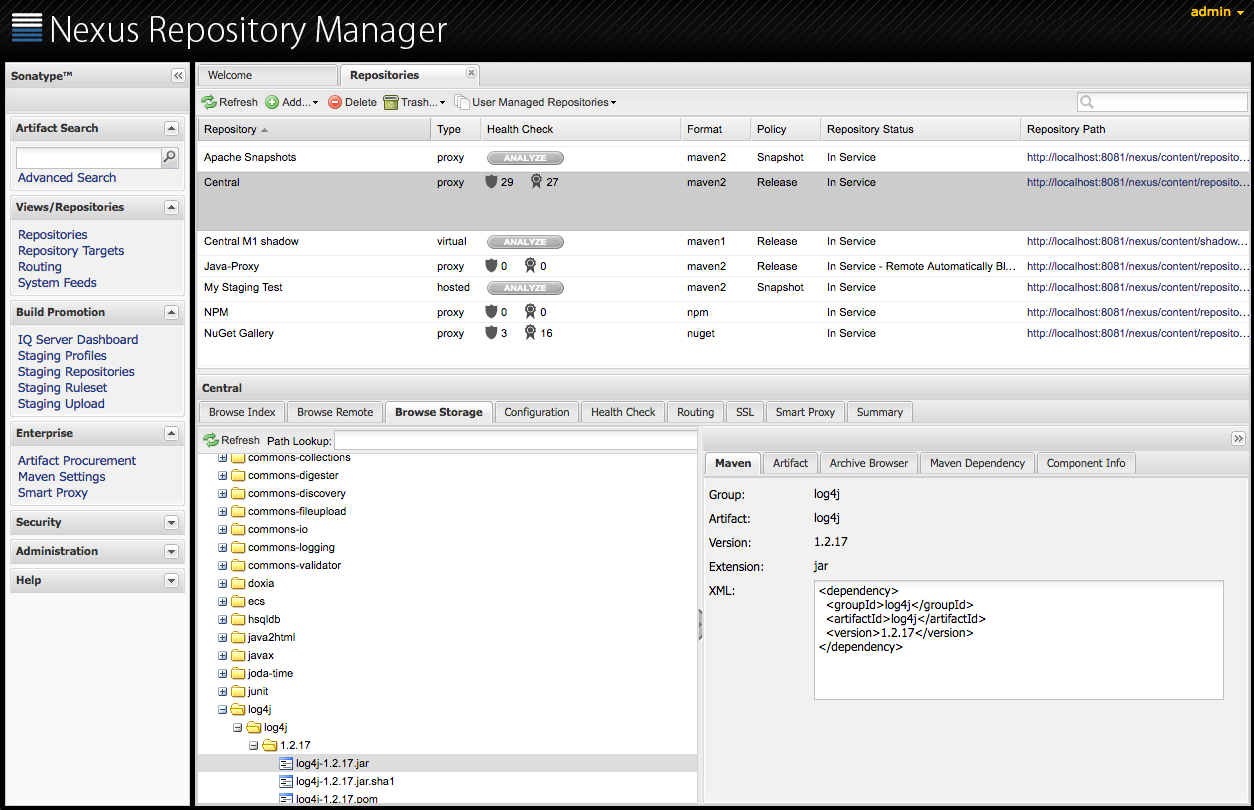This screenshot has width=1254, height=810.
Task: Sort by the Repository column header
Action: tap(314, 129)
